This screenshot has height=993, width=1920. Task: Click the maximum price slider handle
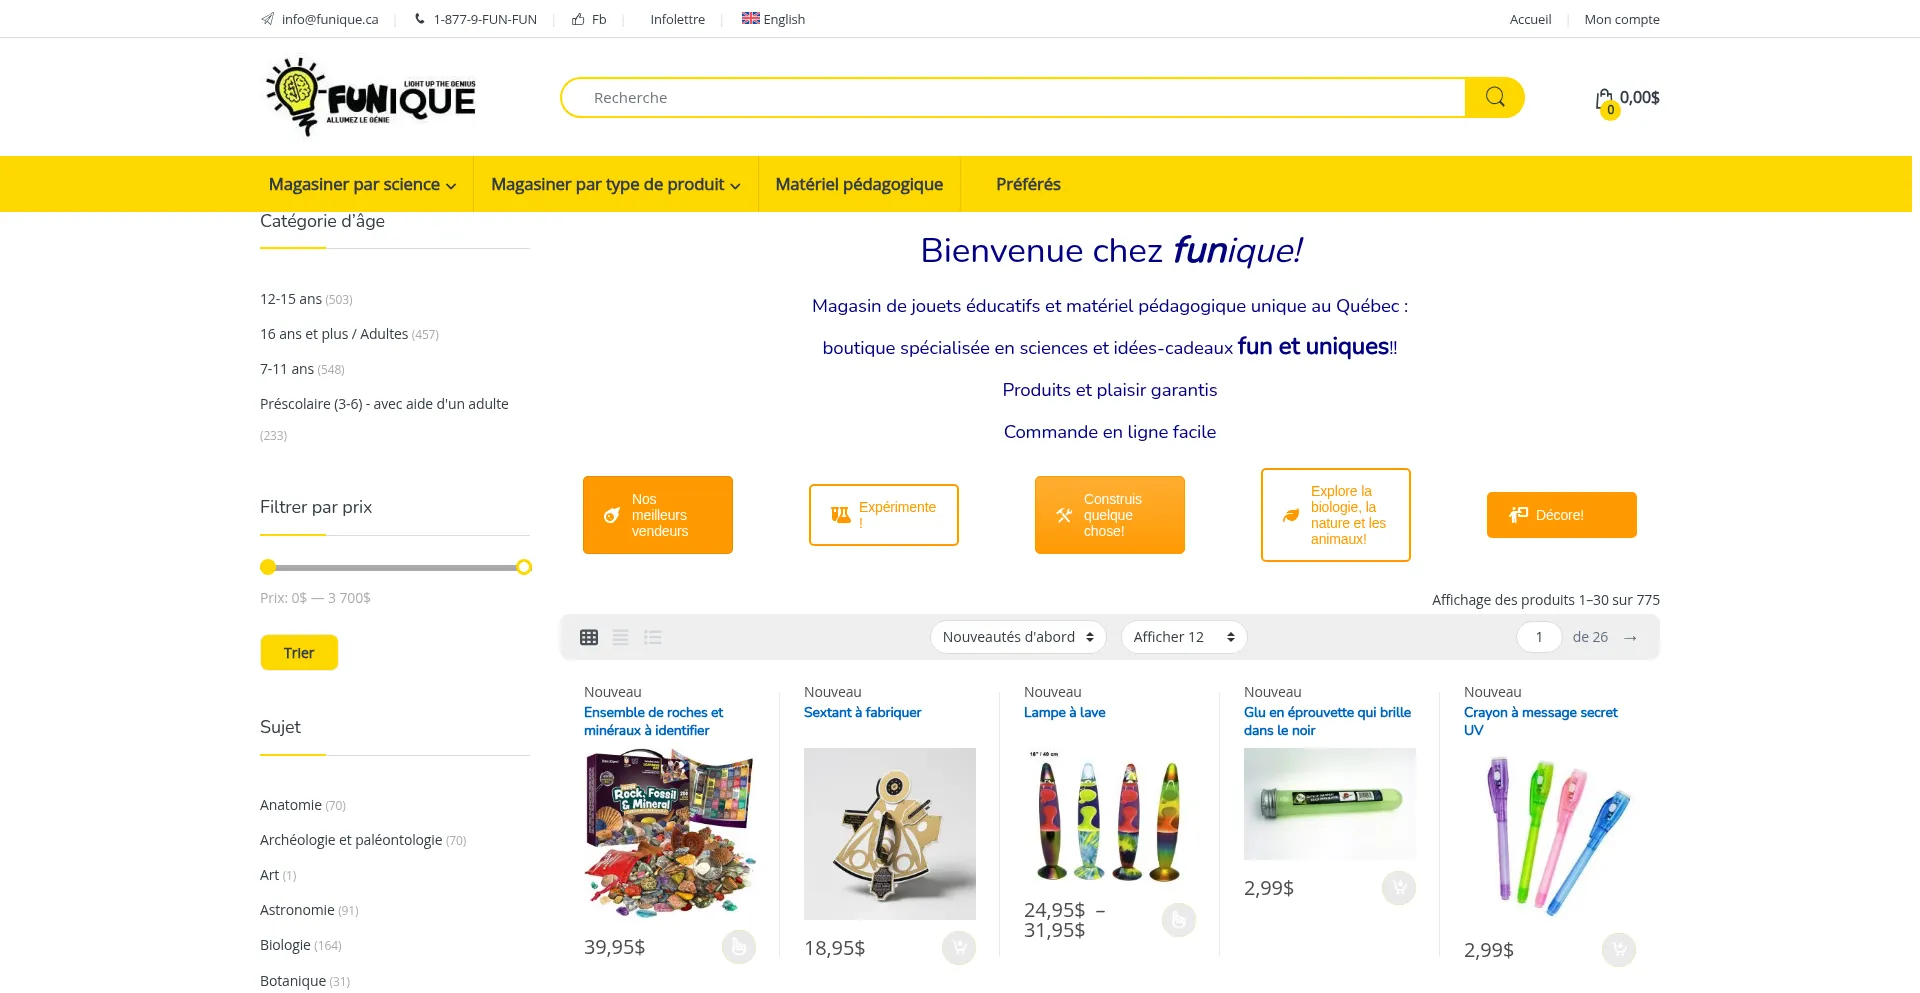click(x=524, y=567)
